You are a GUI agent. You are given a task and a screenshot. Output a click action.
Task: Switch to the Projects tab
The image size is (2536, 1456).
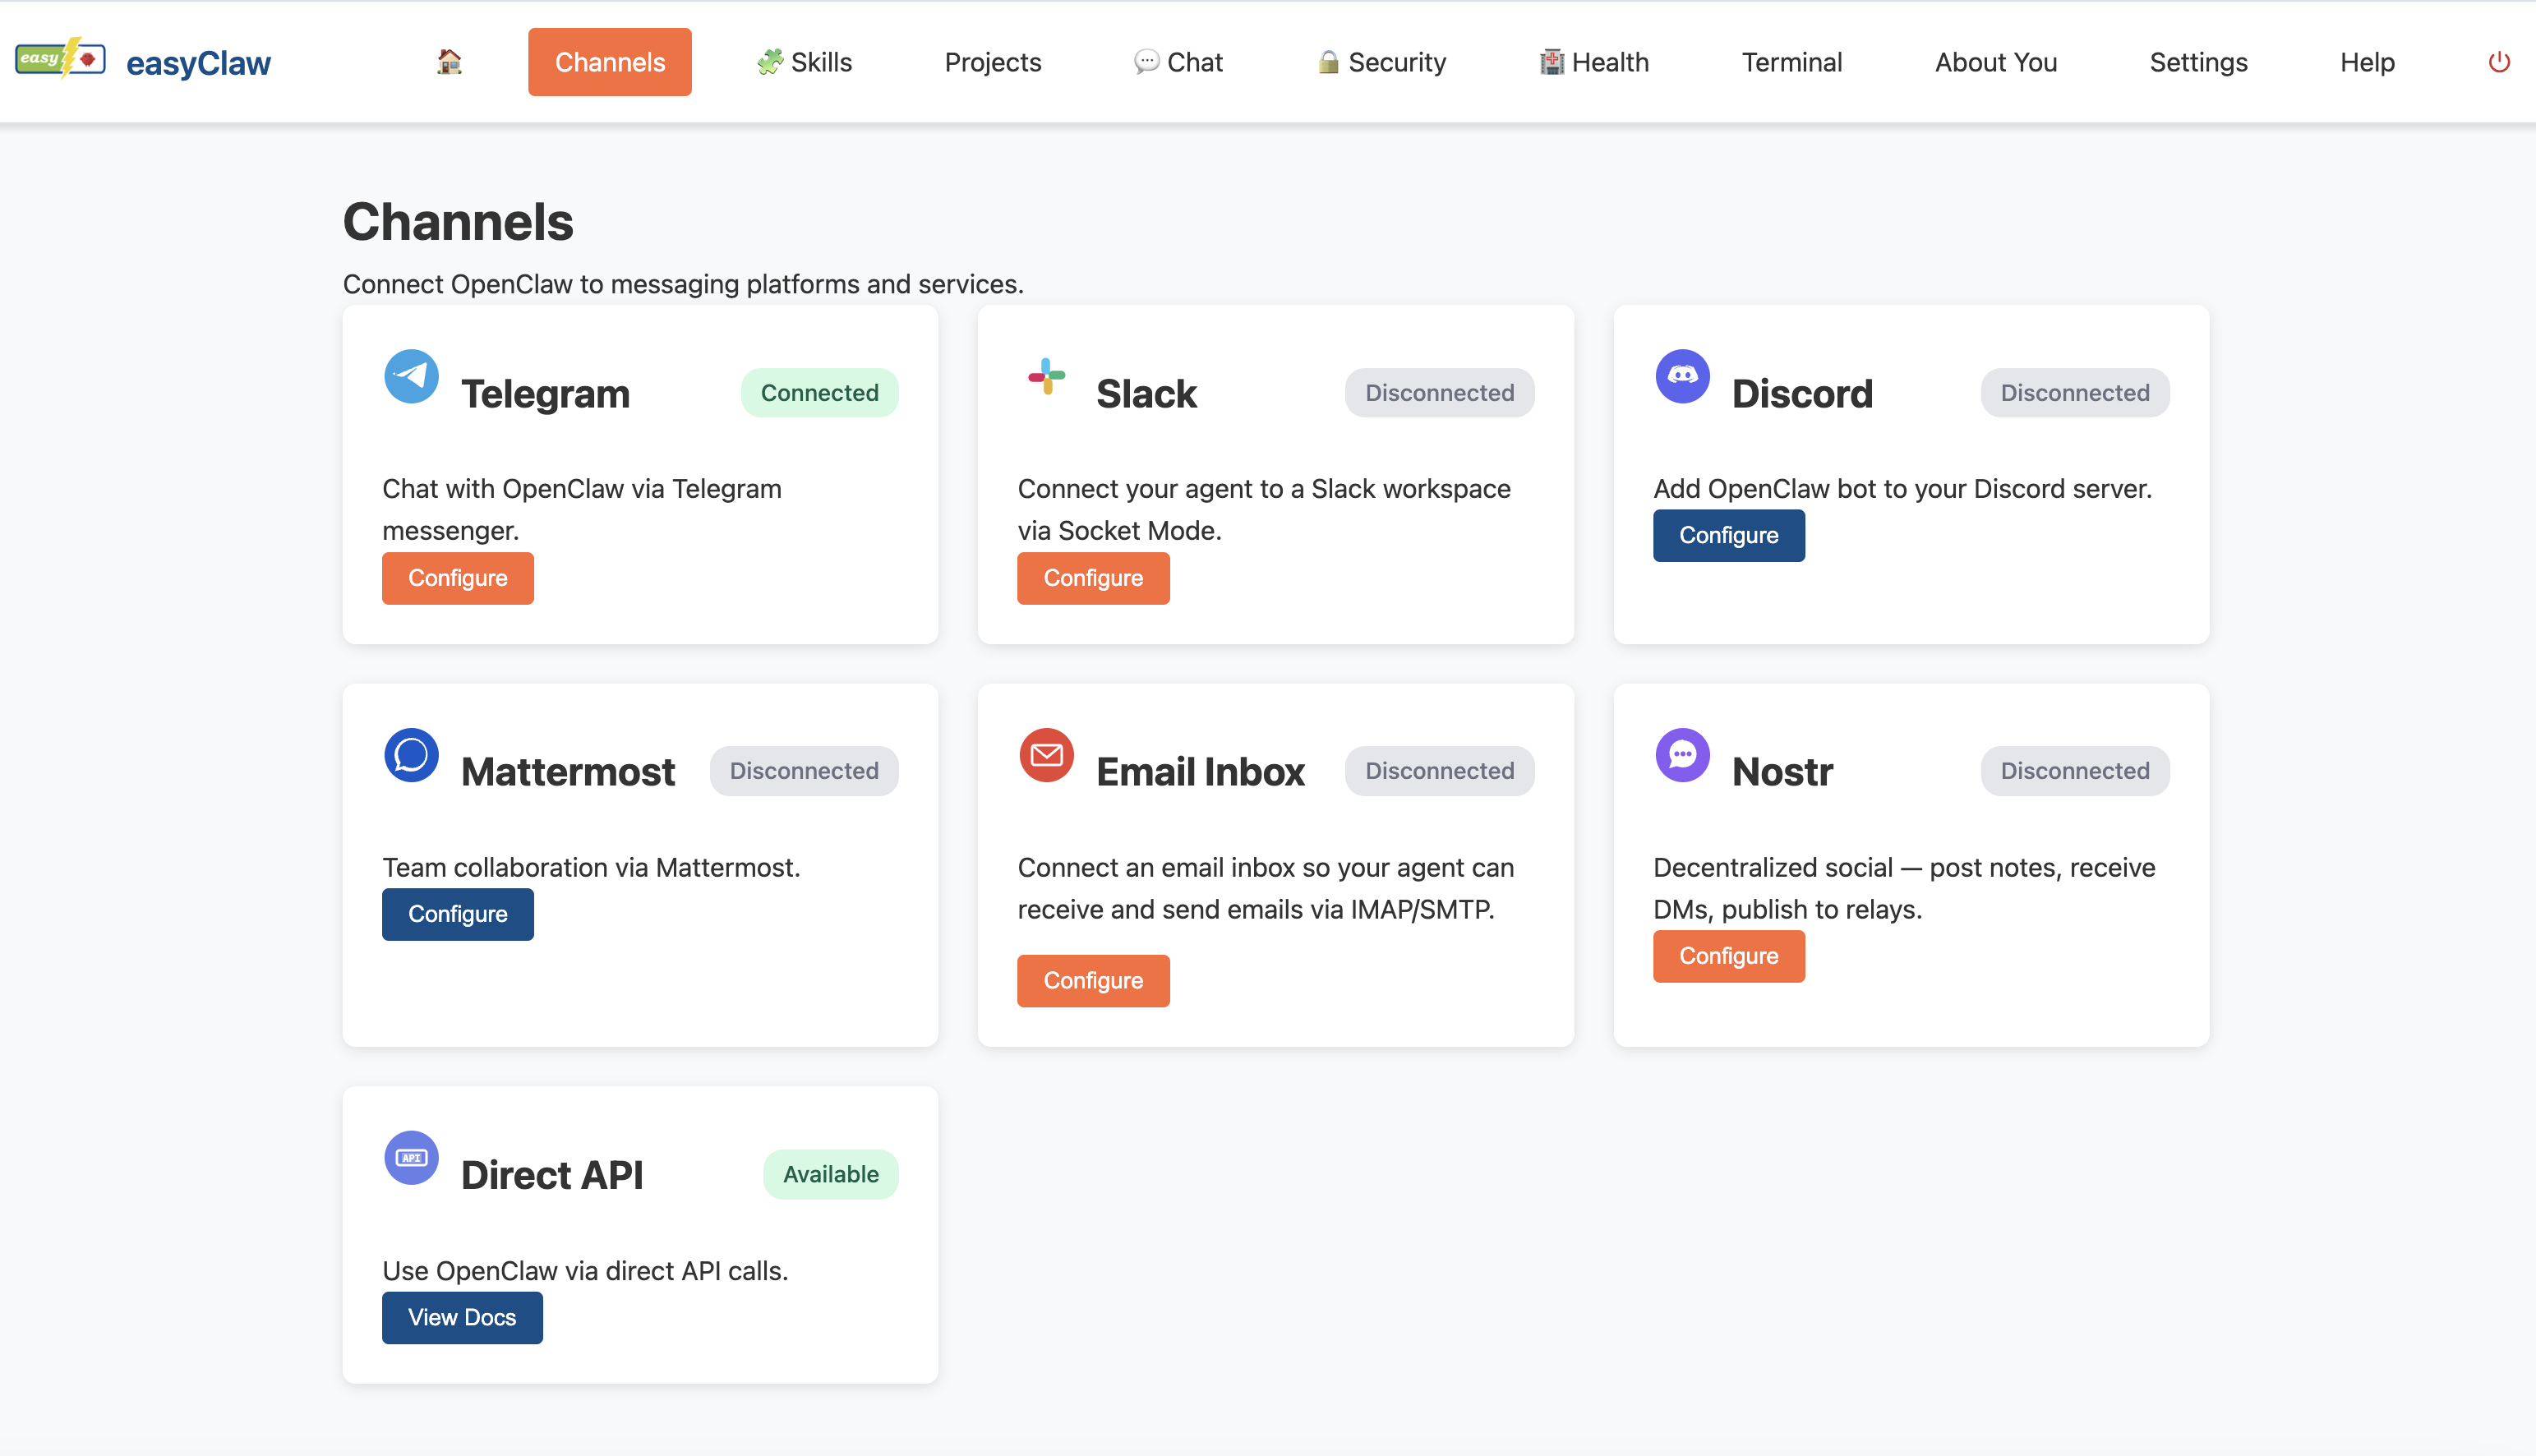(x=993, y=62)
